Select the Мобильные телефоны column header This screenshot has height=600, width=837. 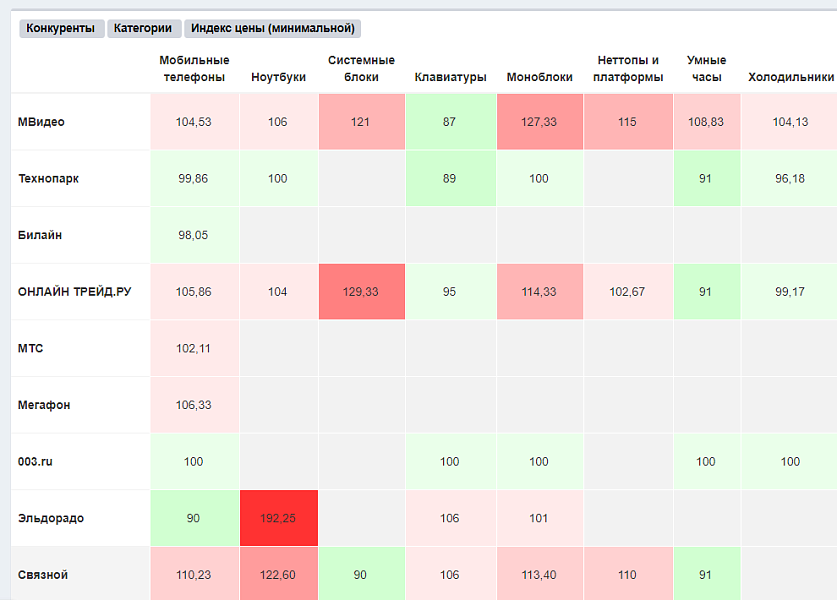(194, 69)
